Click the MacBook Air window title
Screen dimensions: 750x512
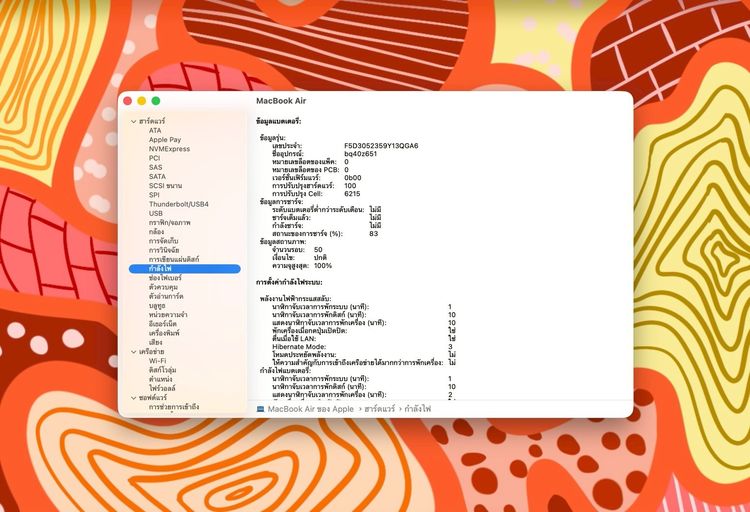281,101
